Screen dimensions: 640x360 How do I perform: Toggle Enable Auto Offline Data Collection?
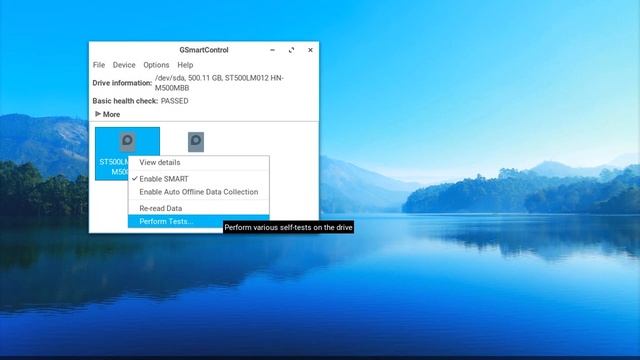[199, 192]
